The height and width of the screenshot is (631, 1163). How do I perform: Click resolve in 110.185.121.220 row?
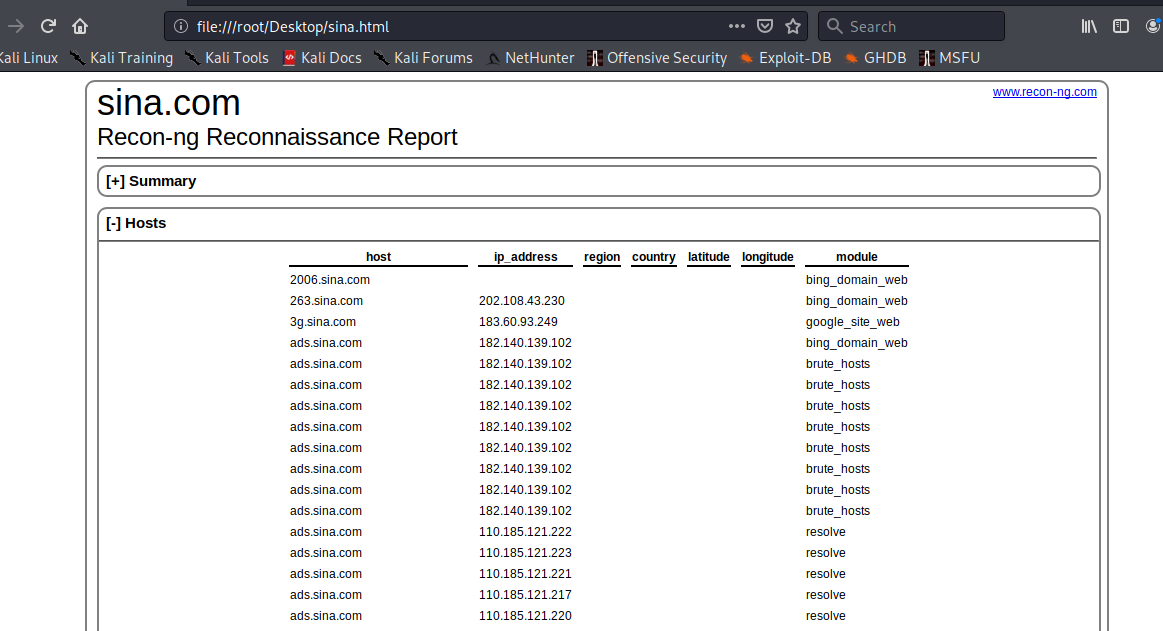(x=826, y=615)
